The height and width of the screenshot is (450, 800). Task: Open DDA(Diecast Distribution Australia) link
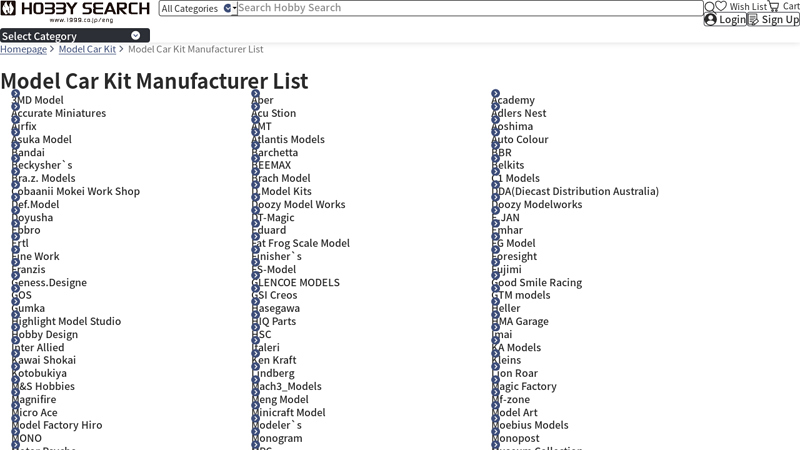[575, 191]
